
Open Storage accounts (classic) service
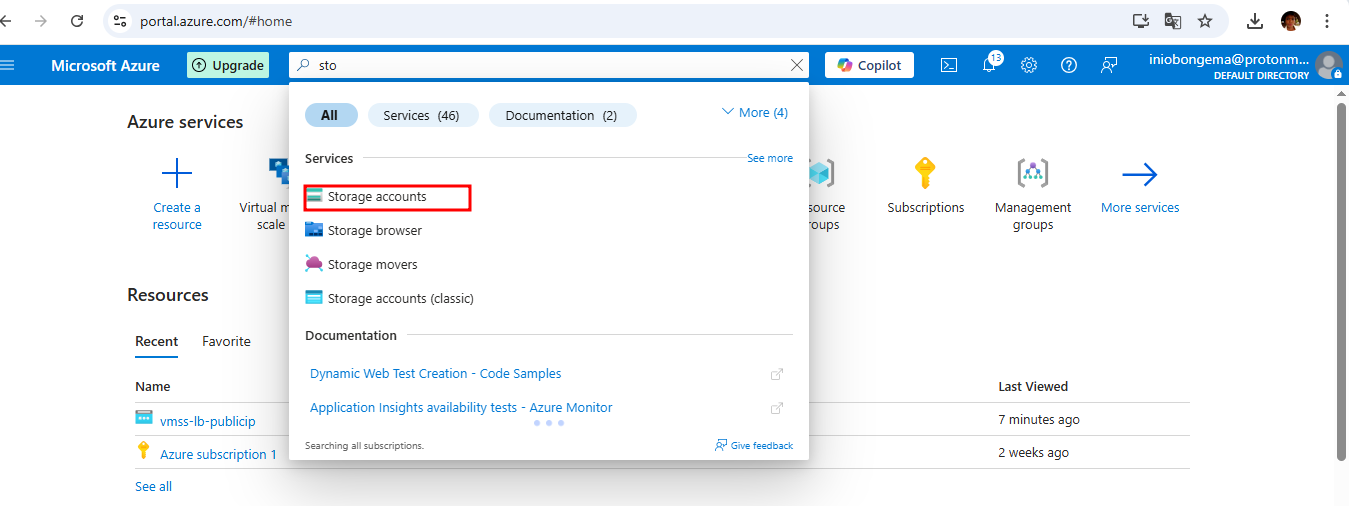[x=390, y=298]
